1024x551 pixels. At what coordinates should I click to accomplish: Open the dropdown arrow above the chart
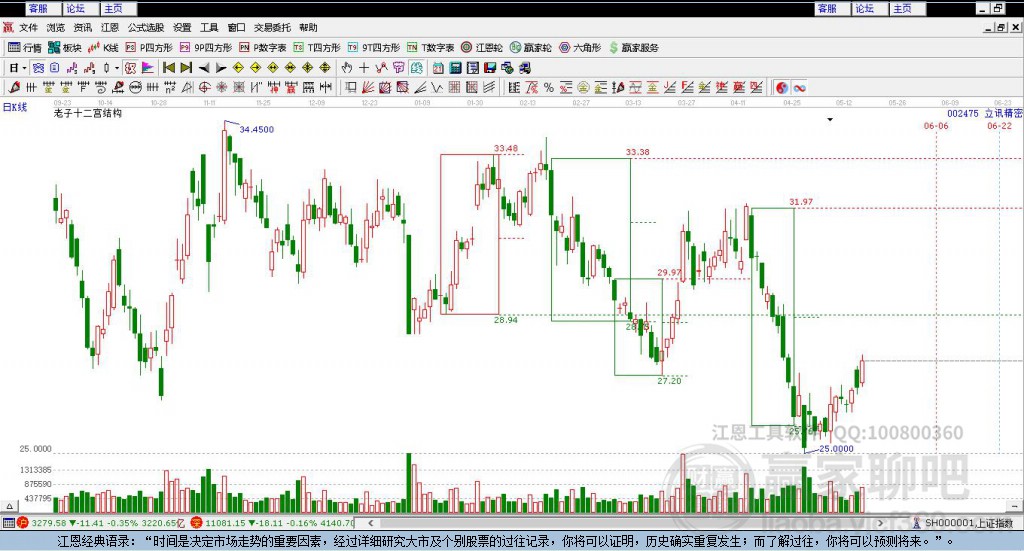pyautogui.click(x=830, y=119)
